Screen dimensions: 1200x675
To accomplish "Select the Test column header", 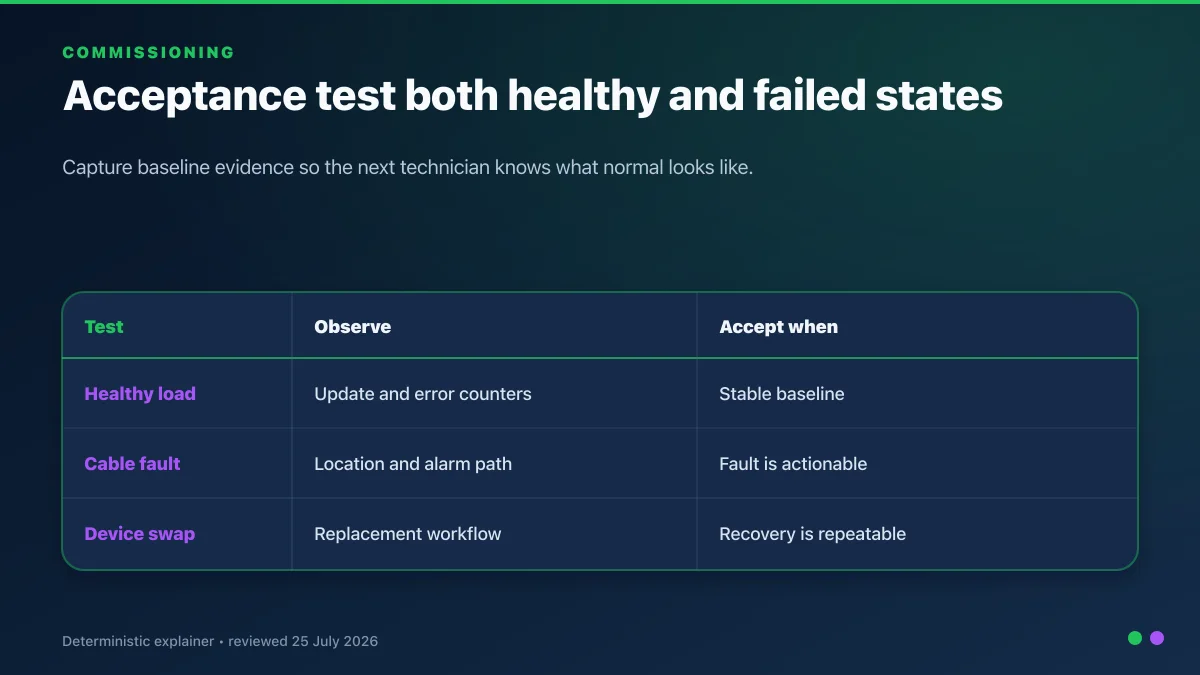I will 104,327.
